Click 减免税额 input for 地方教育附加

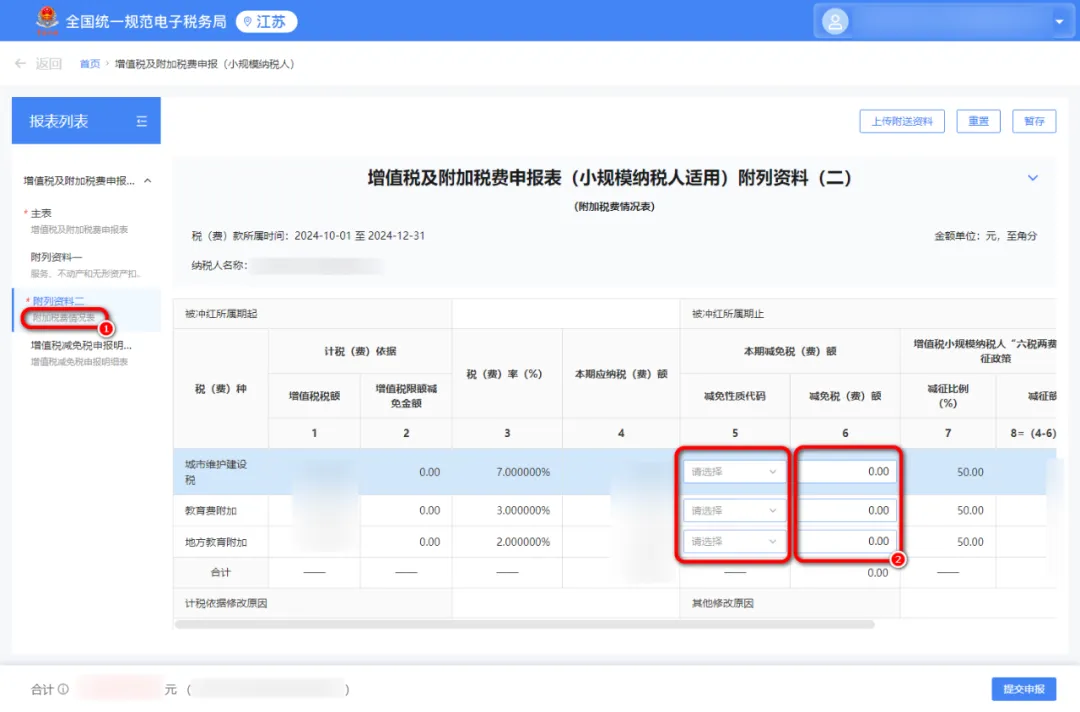tap(846, 541)
